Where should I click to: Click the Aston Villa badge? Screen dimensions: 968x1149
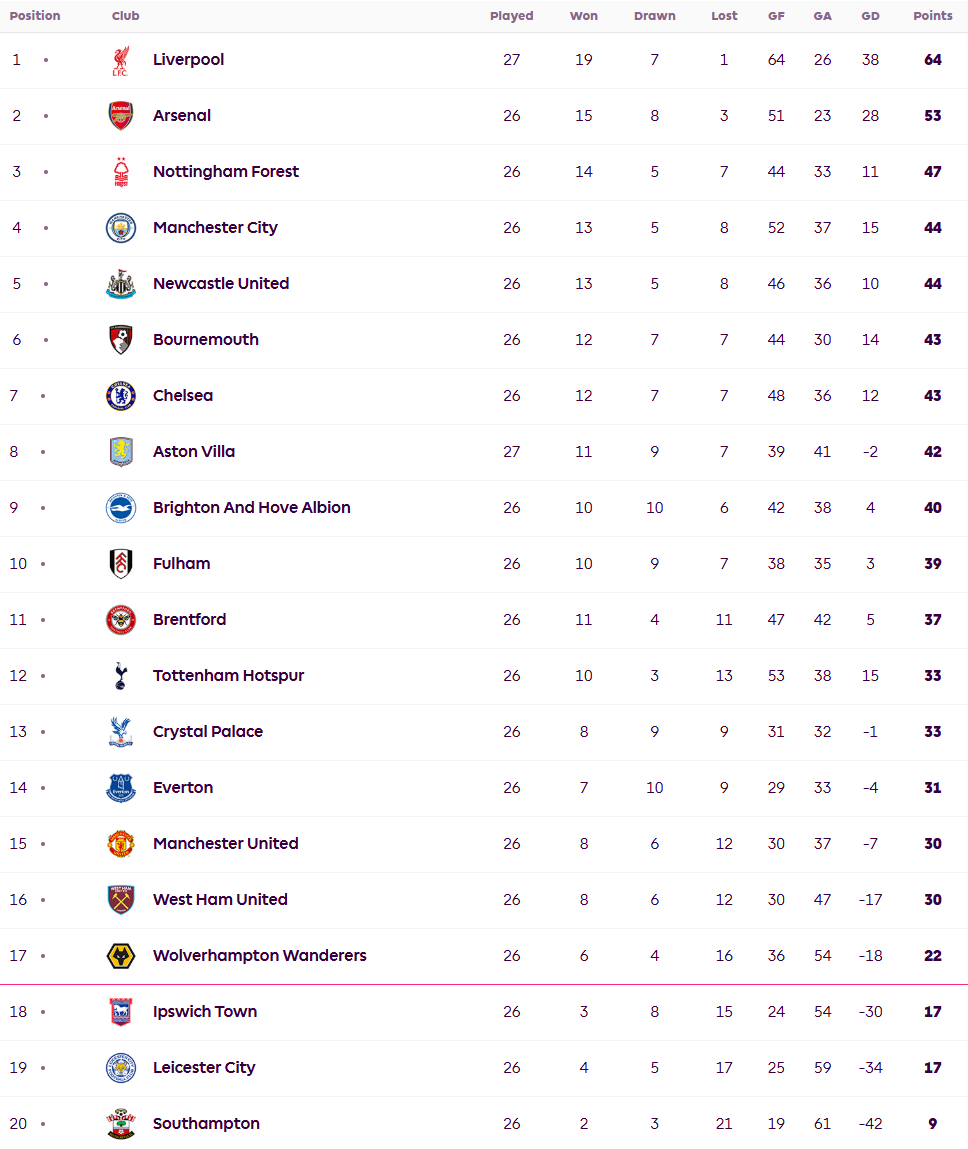[x=121, y=452]
